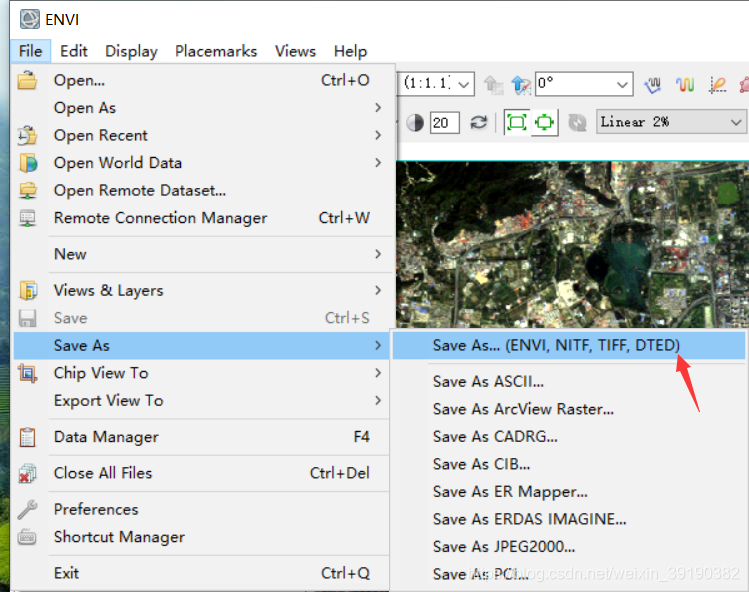Select Close All Files entry
The image size is (749, 592).
[203, 473]
